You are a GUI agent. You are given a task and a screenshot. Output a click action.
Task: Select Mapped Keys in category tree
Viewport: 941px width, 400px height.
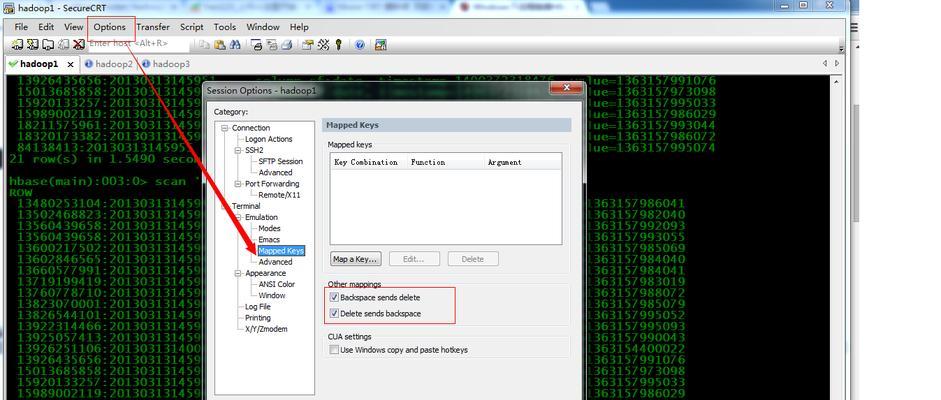(281, 251)
